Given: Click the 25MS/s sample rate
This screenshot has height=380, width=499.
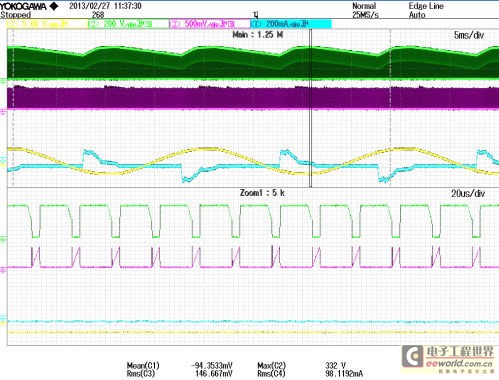Looking at the screenshot, I should (x=365, y=15).
